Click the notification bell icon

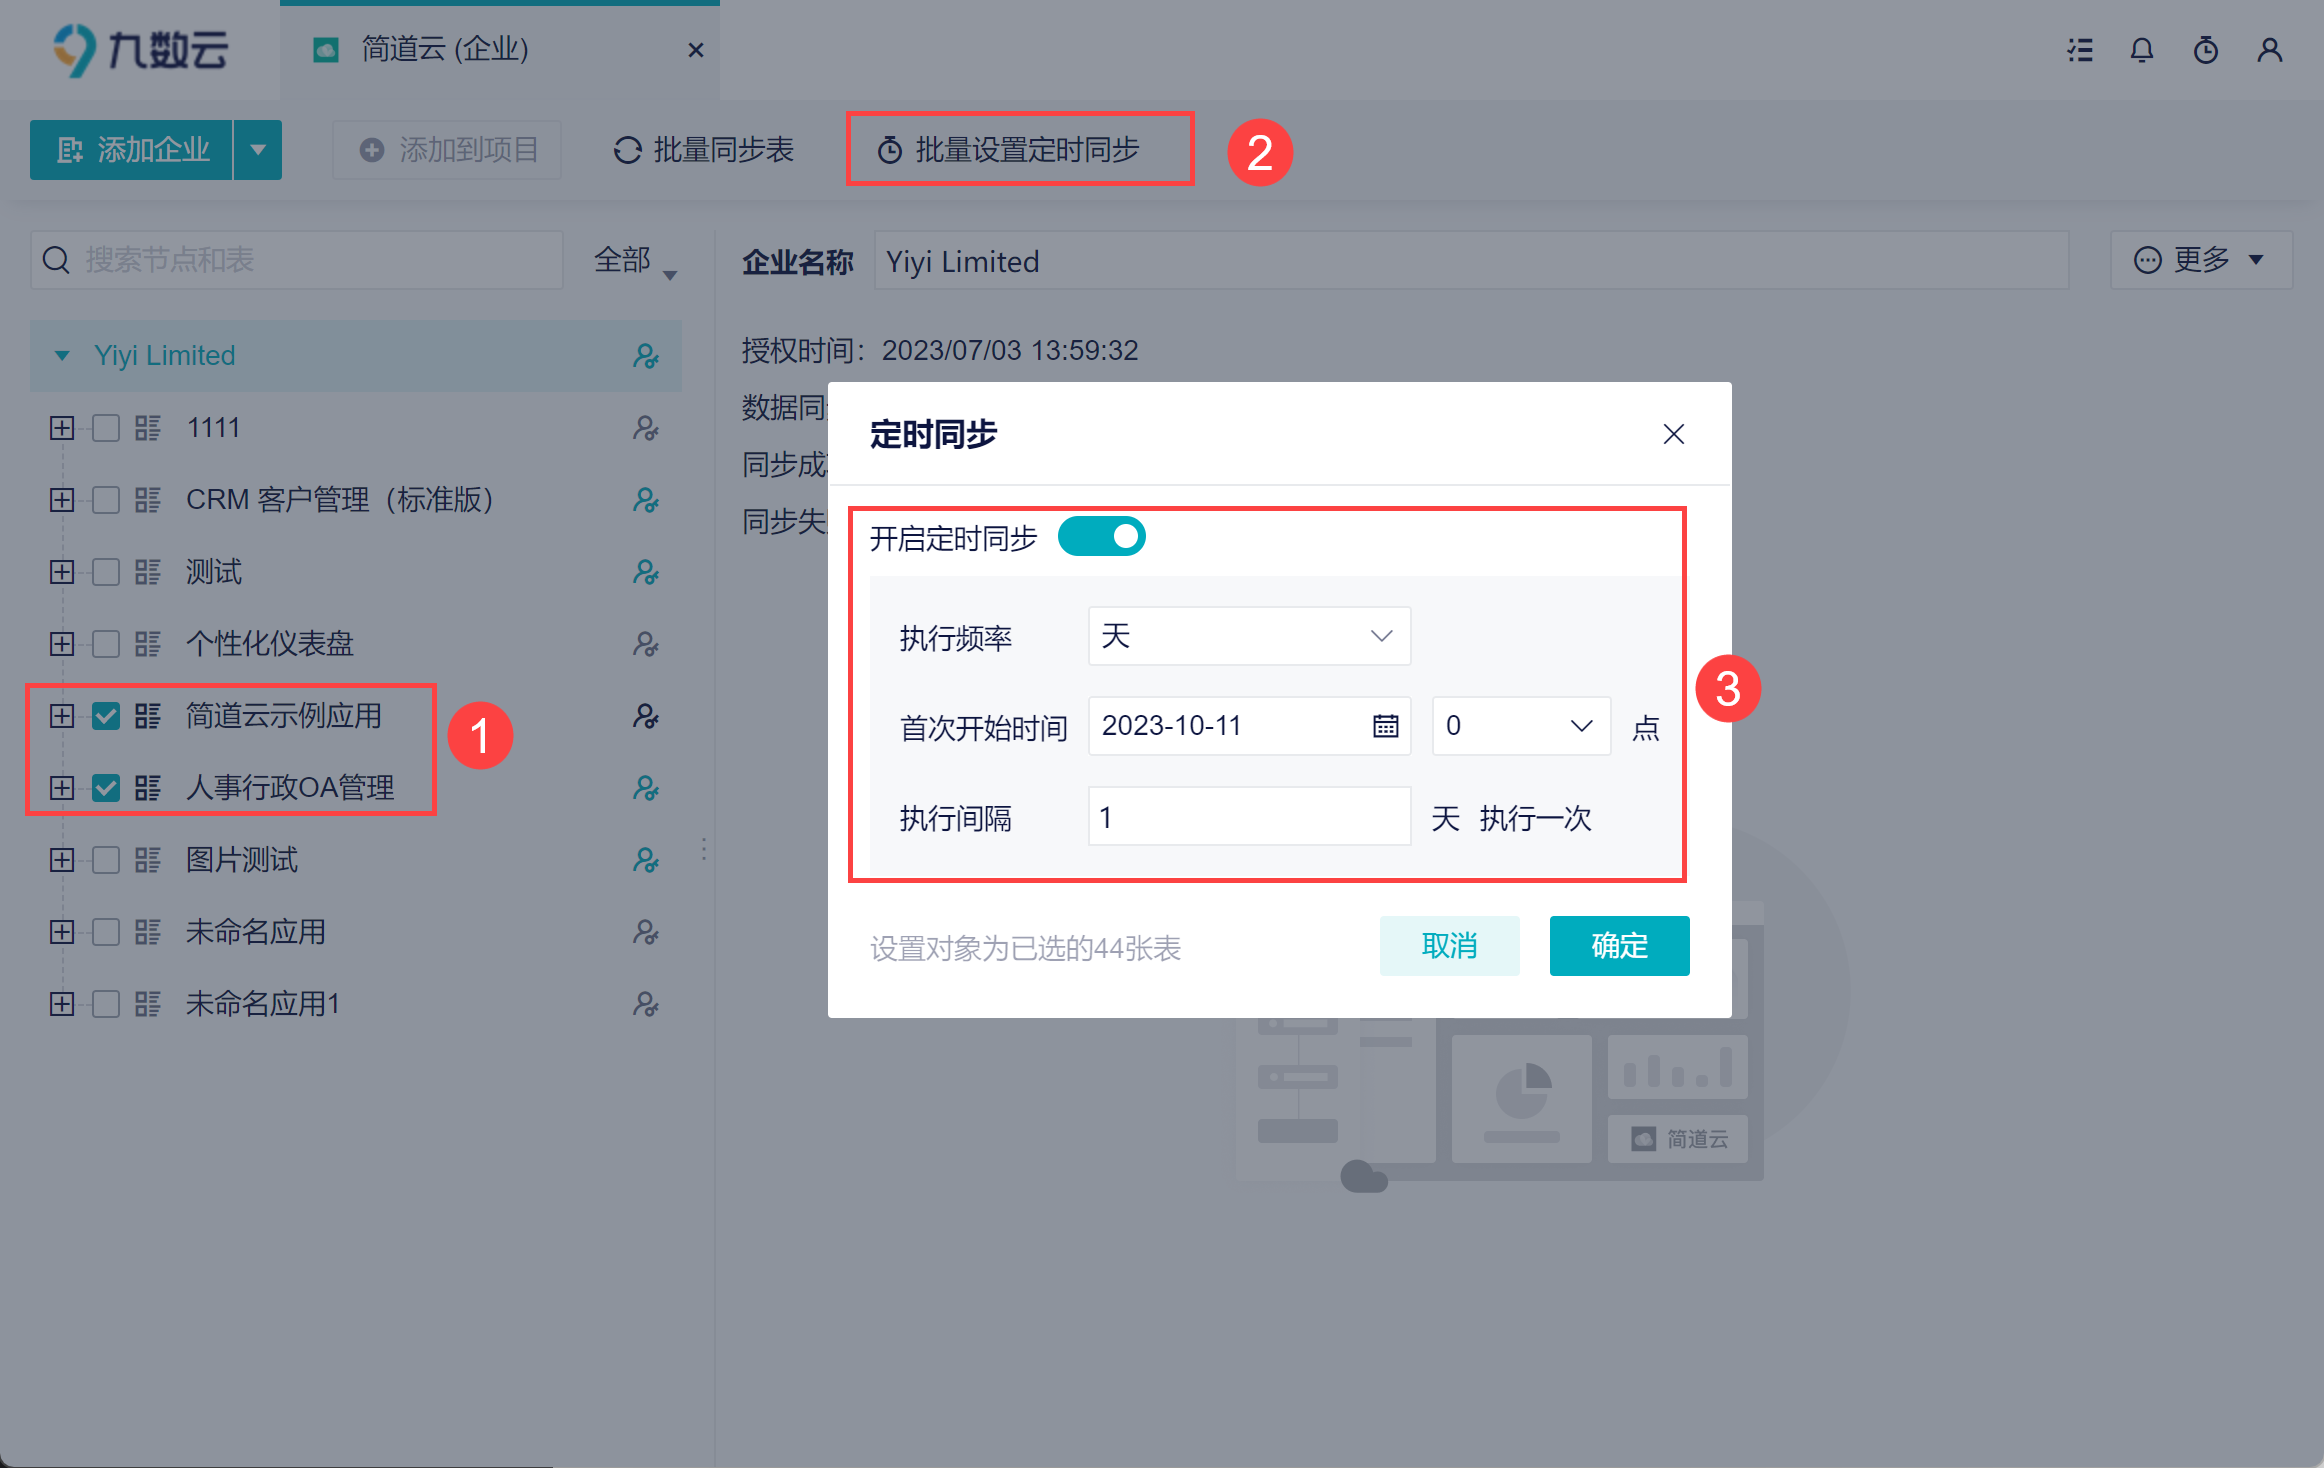pos(2141,50)
